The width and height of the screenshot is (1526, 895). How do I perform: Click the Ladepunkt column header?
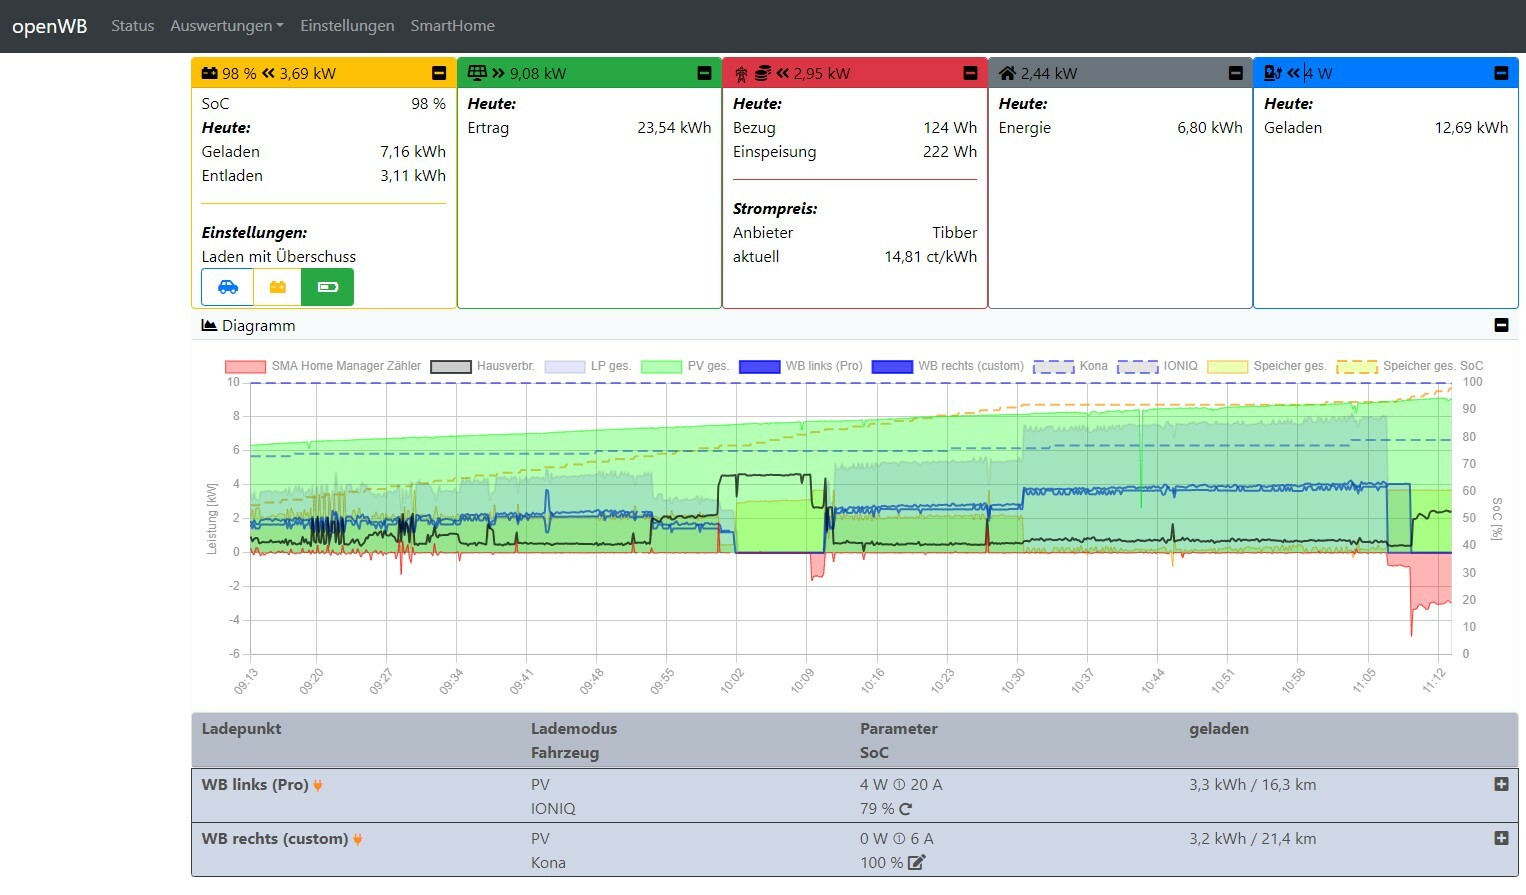pyautogui.click(x=241, y=729)
